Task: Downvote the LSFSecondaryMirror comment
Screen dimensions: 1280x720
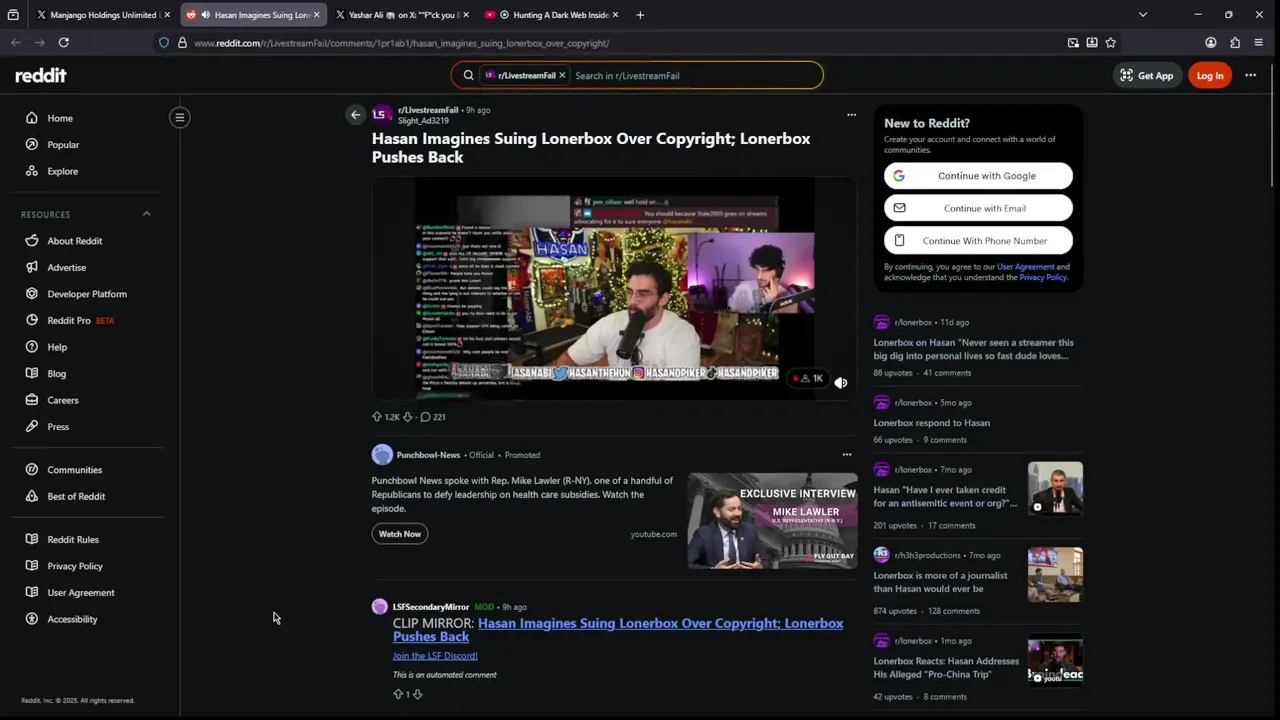Action: coord(417,694)
